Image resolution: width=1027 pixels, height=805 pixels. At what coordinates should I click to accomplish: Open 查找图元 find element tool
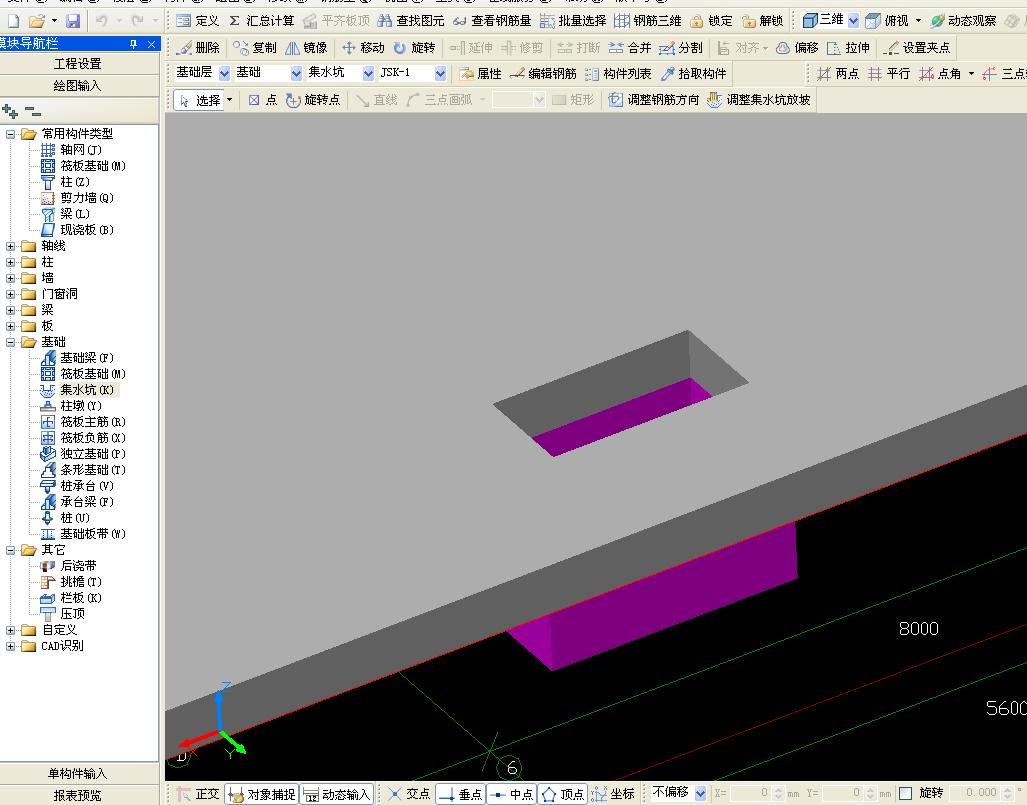(x=411, y=21)
